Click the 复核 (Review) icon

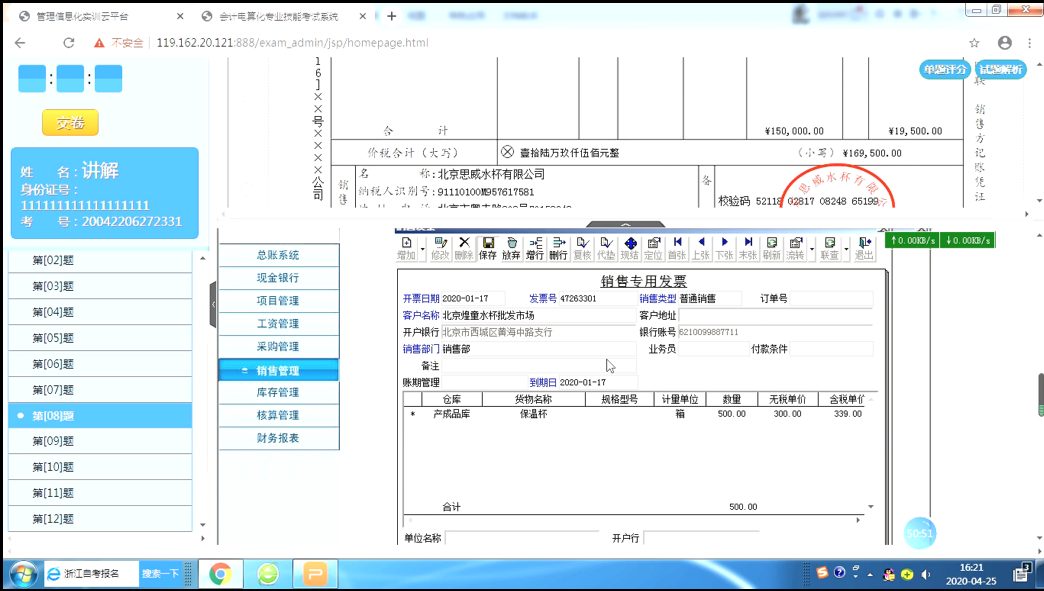coord(583,248)
